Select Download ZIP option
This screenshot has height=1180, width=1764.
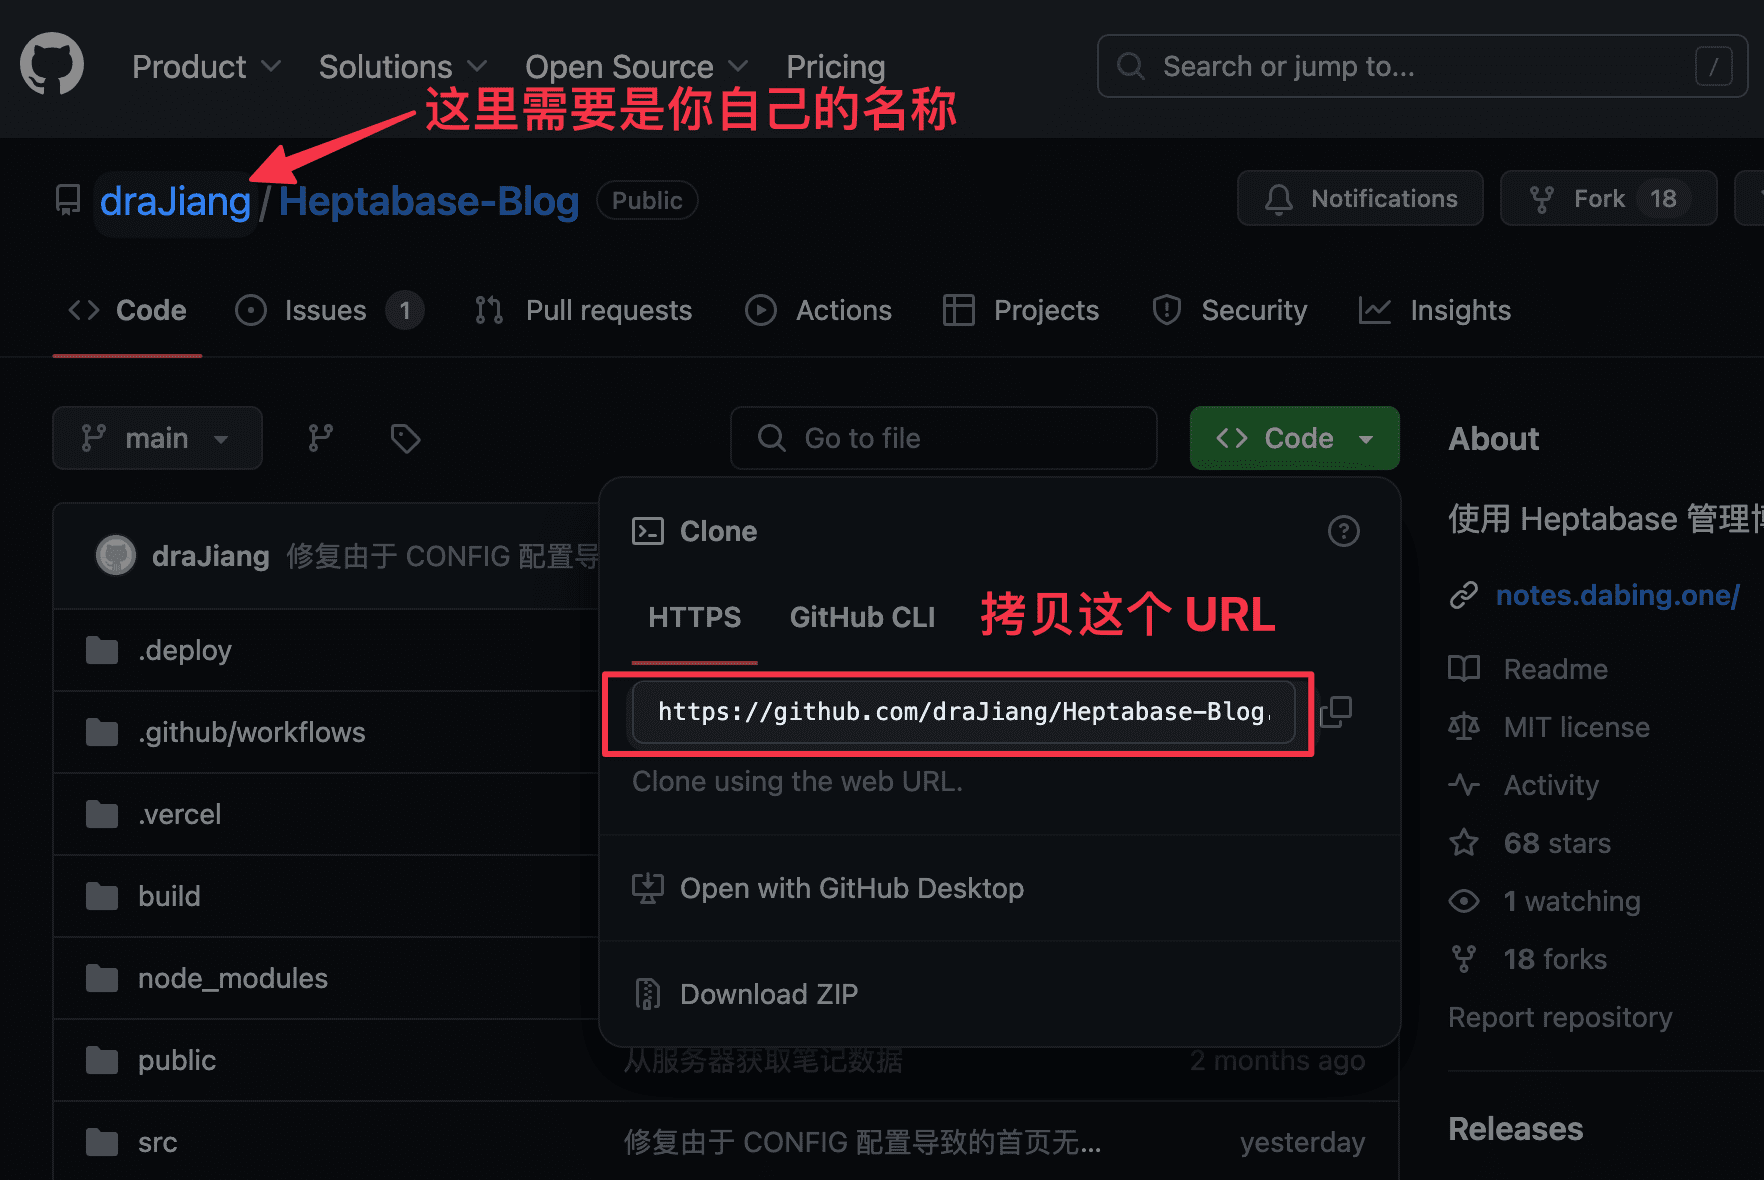click(x=768, y=994)
